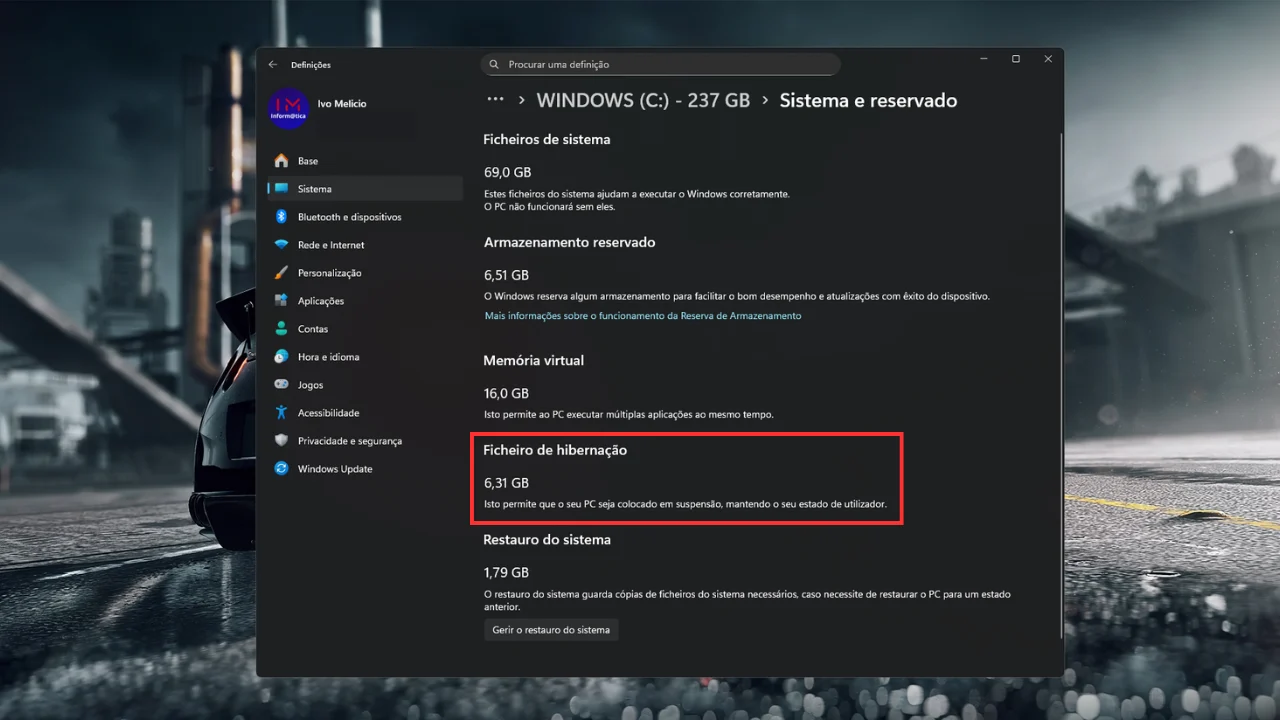The height and width of the screenshot is (720, 1280).
Task: Close the Definições window
Action: (1048, 60)
